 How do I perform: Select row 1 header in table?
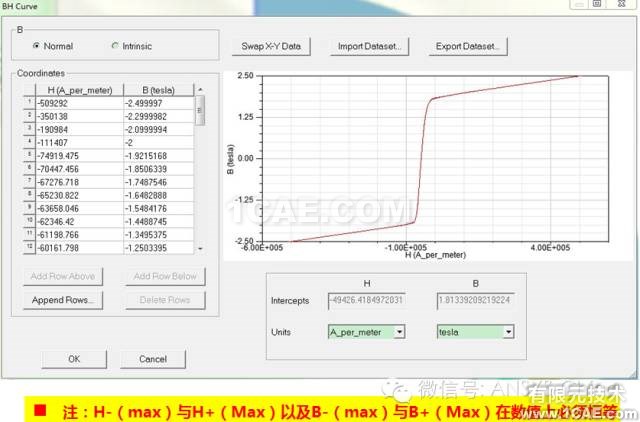pos(29,103)
